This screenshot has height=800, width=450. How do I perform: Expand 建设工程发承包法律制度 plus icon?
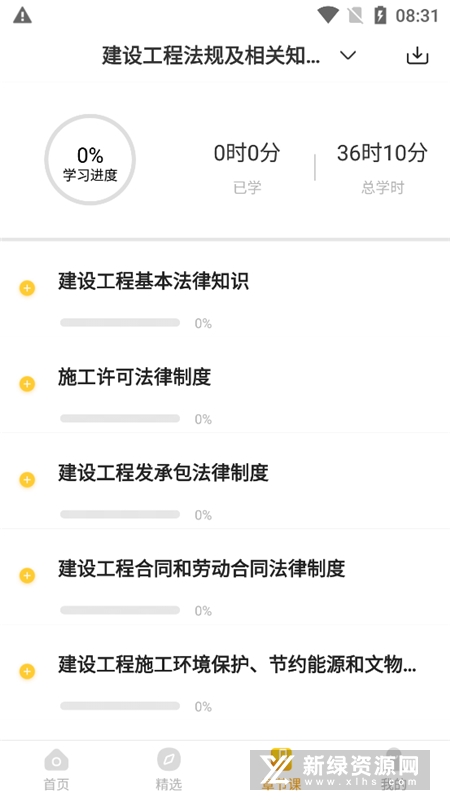tap(27, 480)
